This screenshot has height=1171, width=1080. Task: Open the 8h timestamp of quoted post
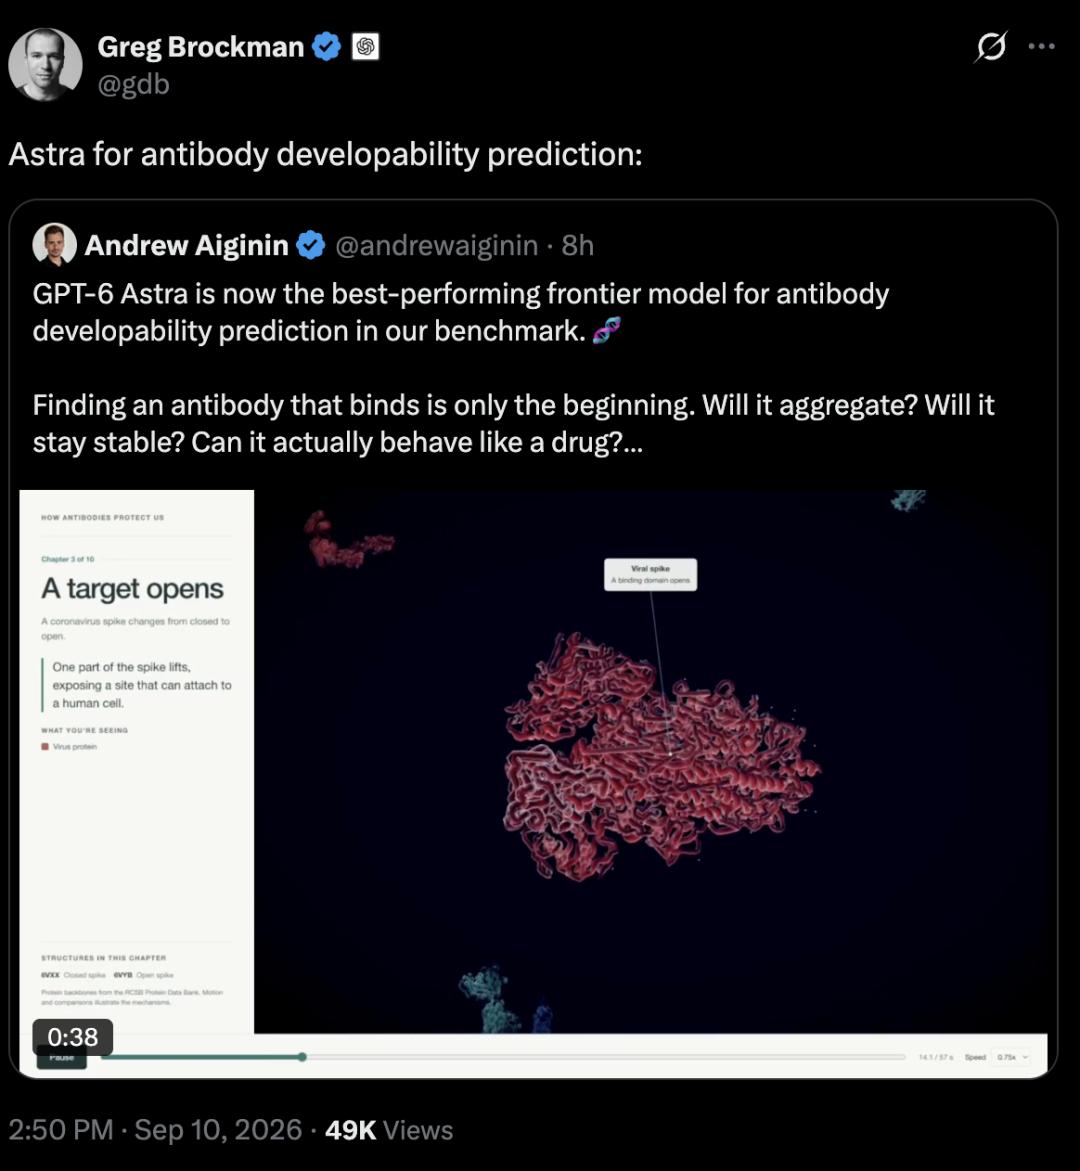click(x=577, y=245)
